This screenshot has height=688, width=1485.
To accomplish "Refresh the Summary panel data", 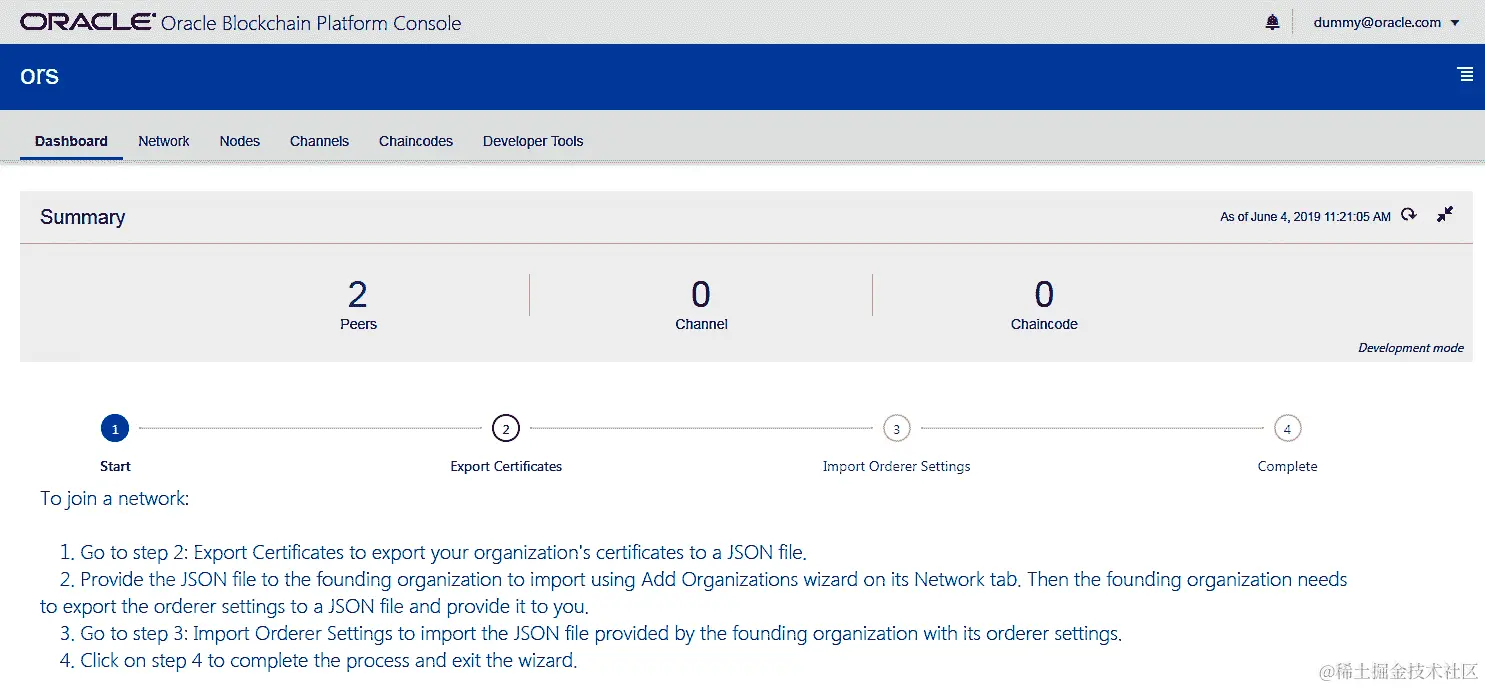I will [1408, 215].
